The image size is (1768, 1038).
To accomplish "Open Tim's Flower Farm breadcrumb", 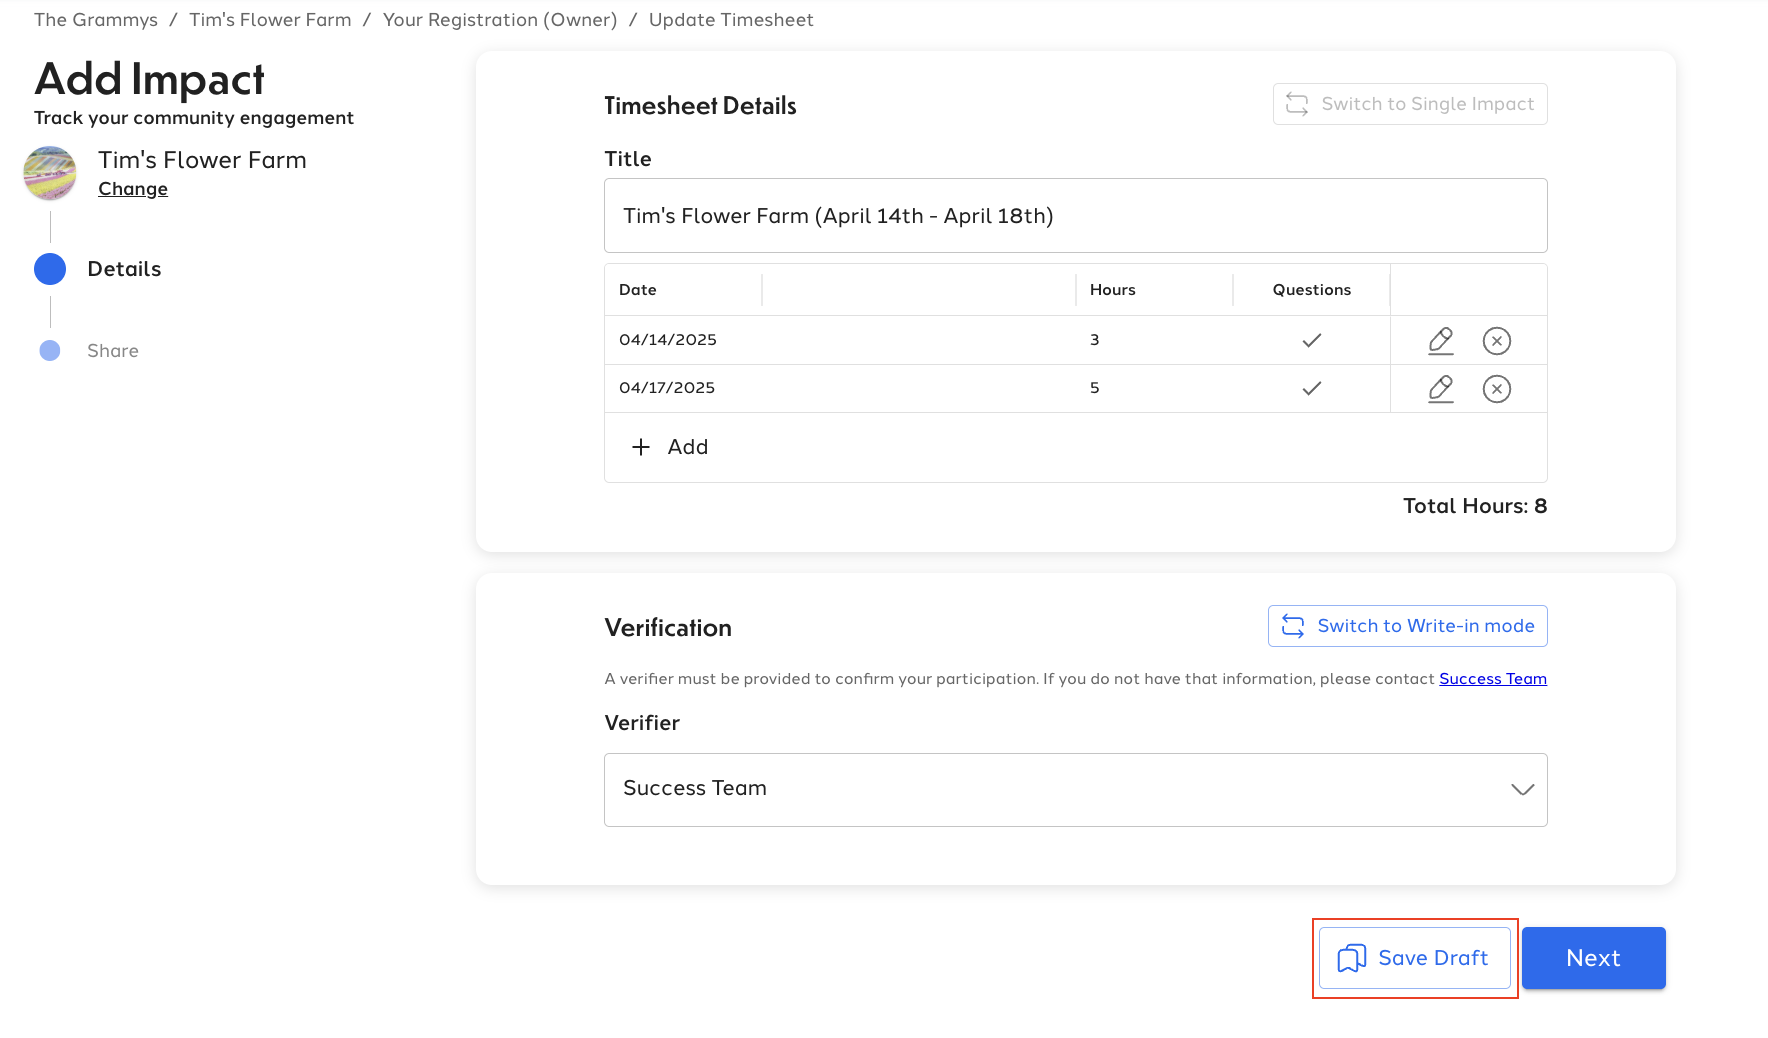I will coord(270,20).
